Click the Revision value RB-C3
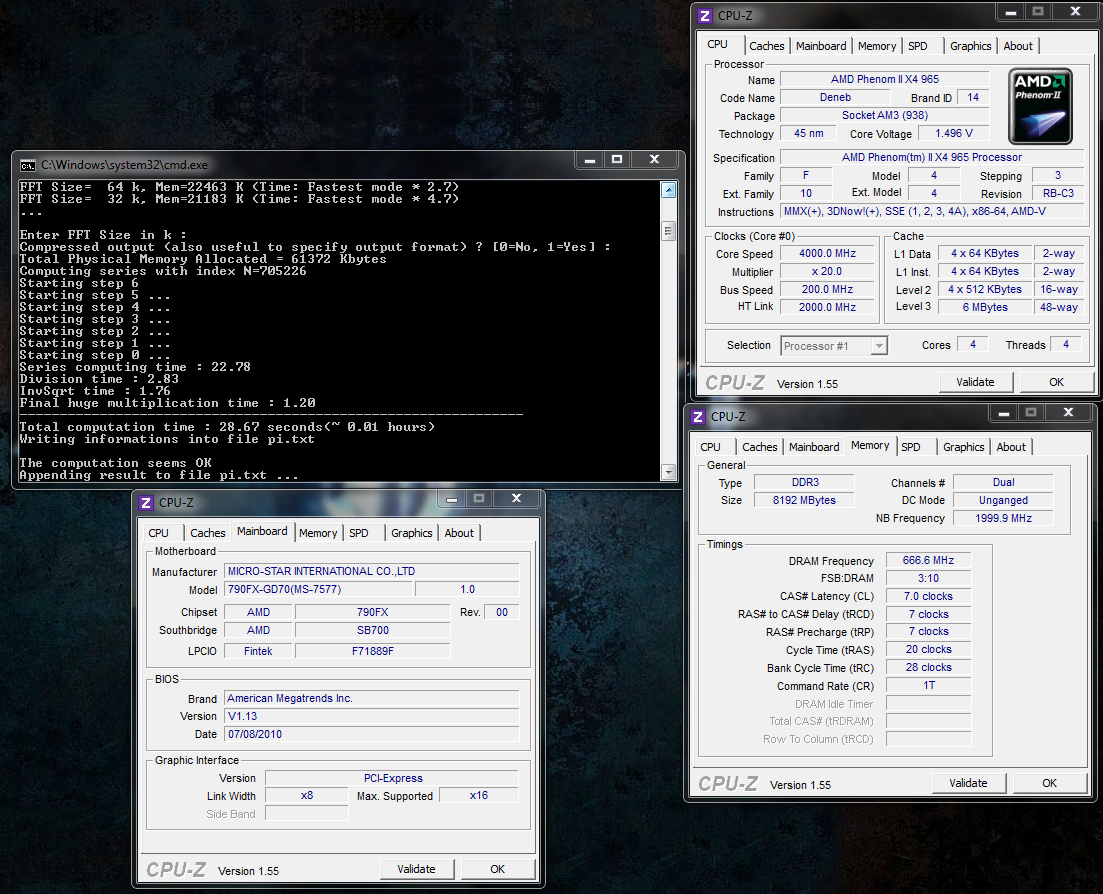The height and width of the screenshot is (894, 1103). (1058, 193)
